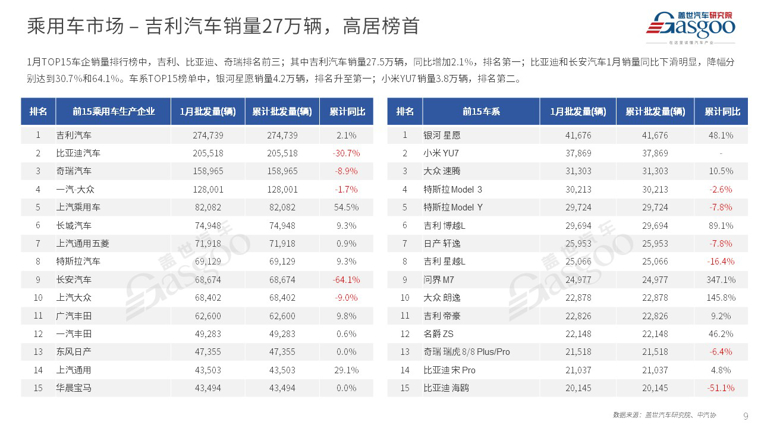Click the 问界 M7 series name
This screenshot has width=760, height=428.
(x=439, y=280)
